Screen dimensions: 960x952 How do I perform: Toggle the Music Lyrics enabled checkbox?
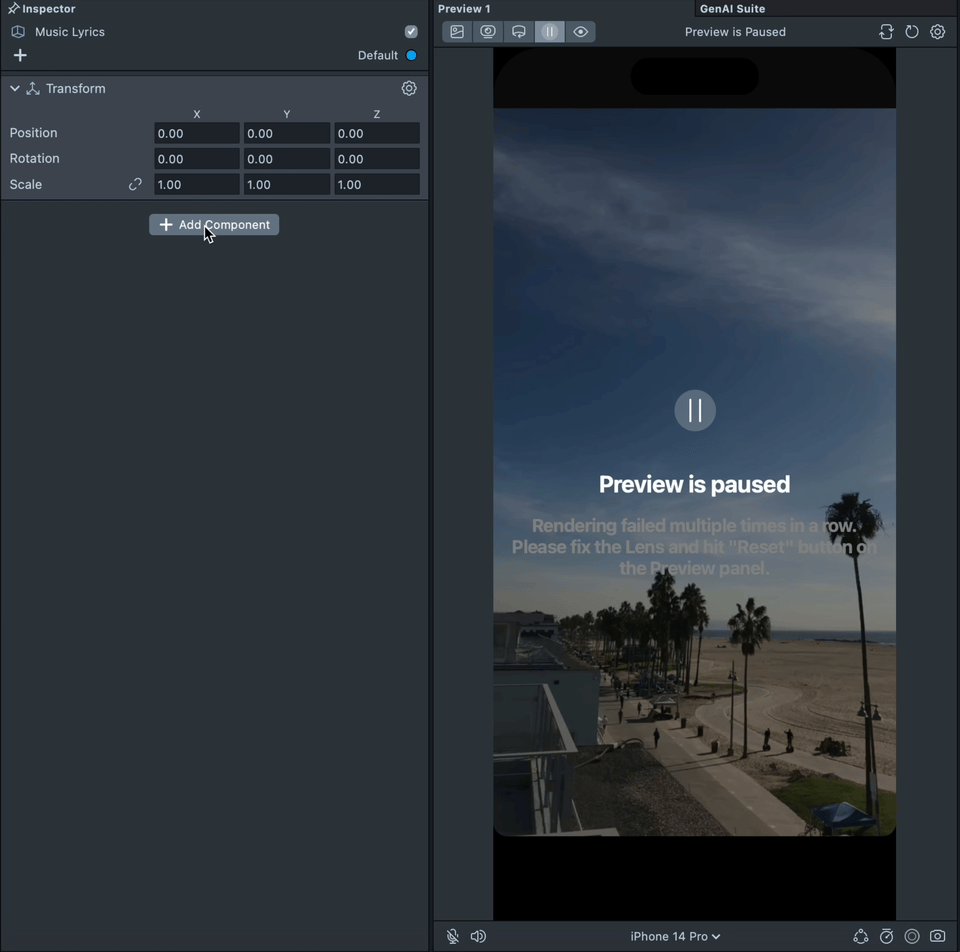click(411, 32)
